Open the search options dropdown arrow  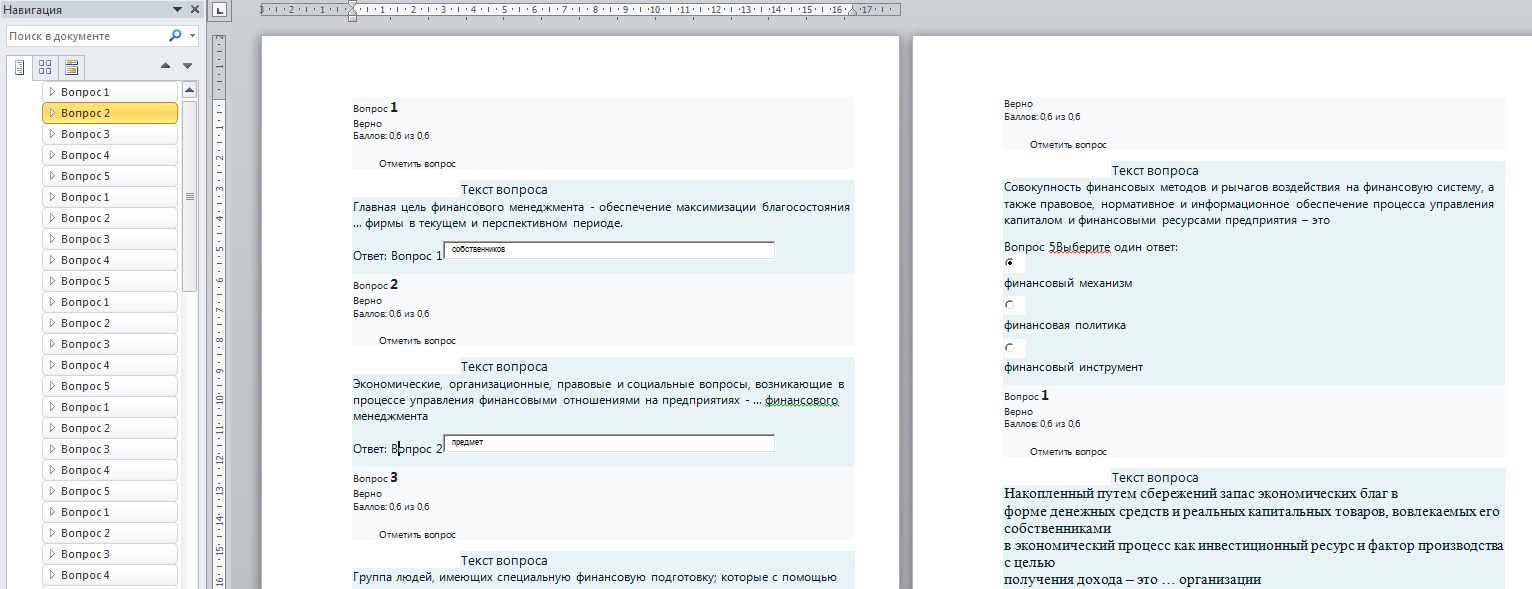(x=192, y=36)
